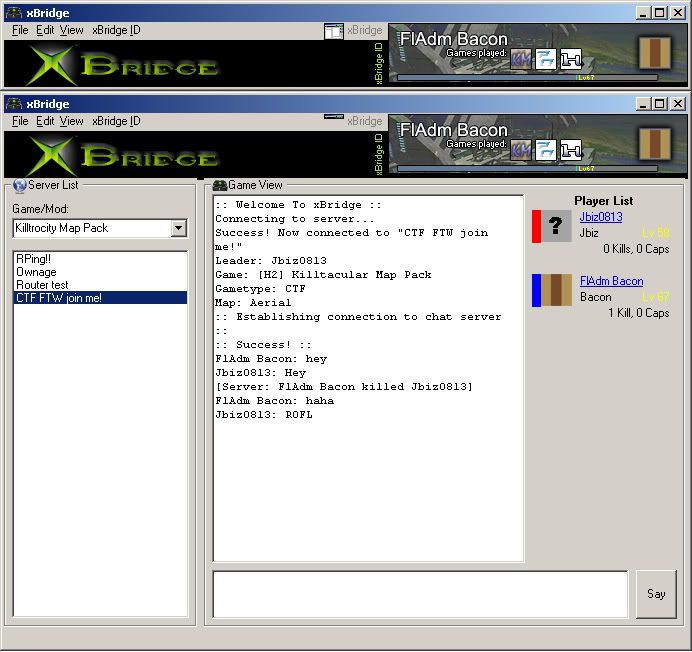Click profile avatar in front window banner
The height and width of the screenshot is (652, 692).
pos(654,144)
